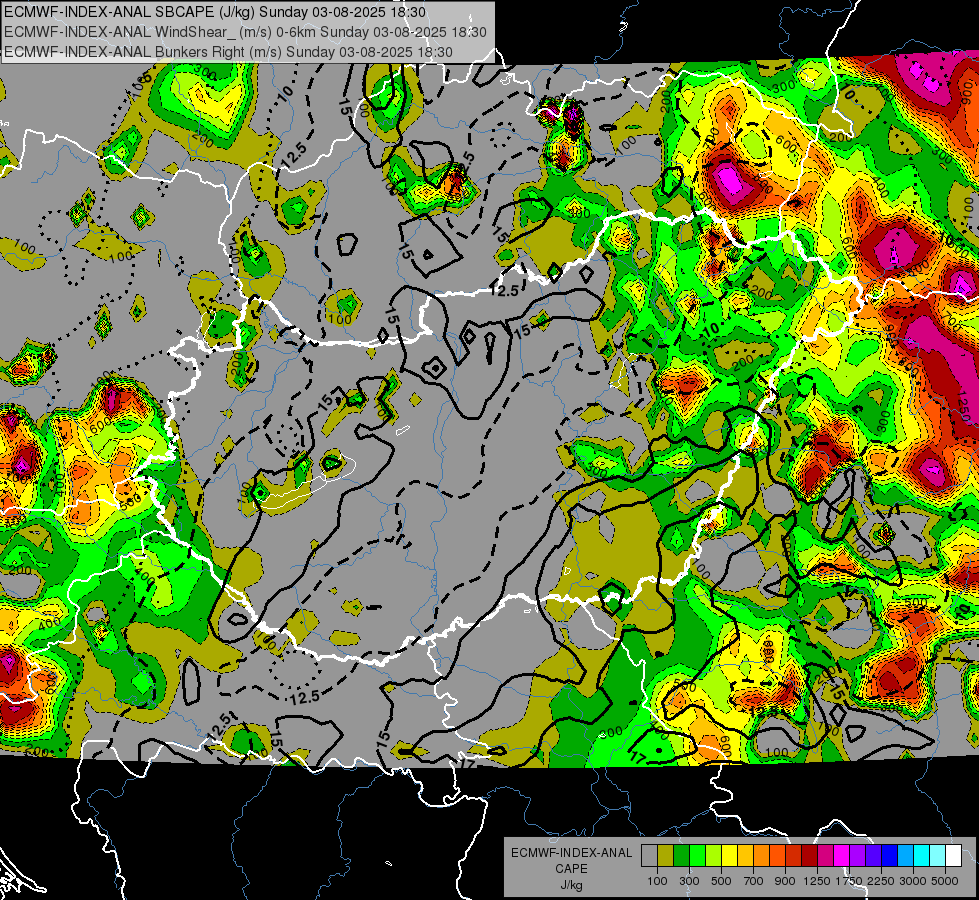This screenshot has height=900, width=979.
Task: Click the cyan legend swatch
Action: 921,855
